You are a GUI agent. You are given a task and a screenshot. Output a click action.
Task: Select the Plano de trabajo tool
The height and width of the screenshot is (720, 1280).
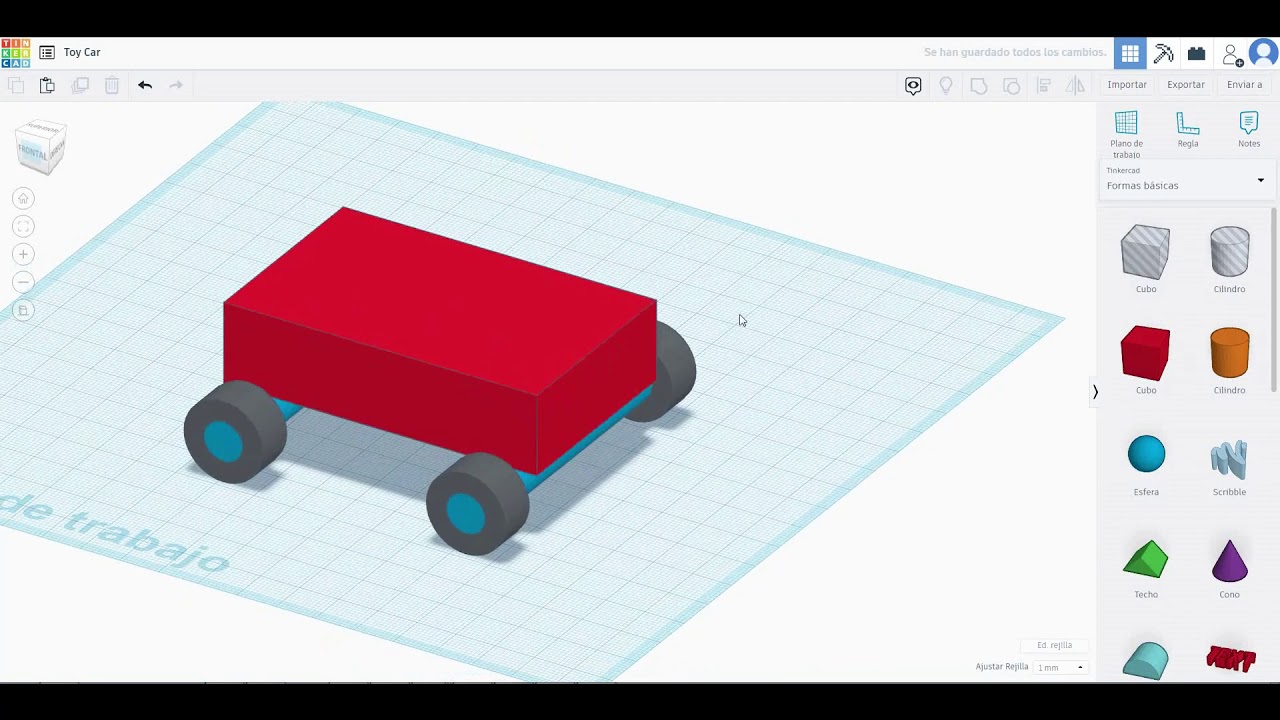tap(1126, 134)
